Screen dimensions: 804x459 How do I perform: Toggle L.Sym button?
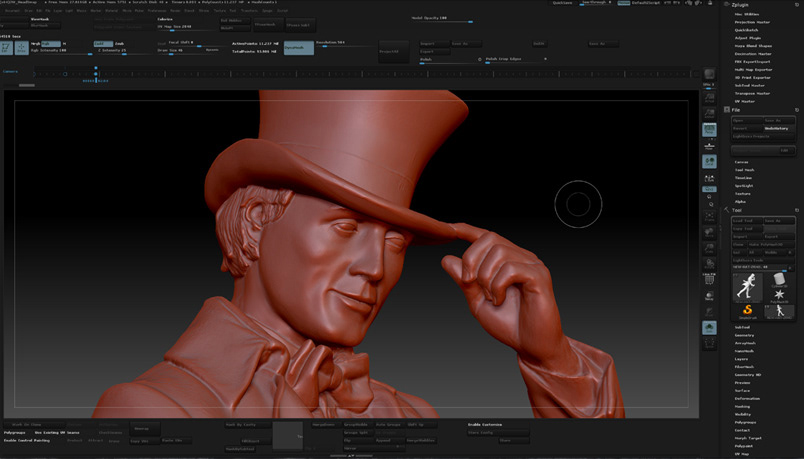coord(709,178)
